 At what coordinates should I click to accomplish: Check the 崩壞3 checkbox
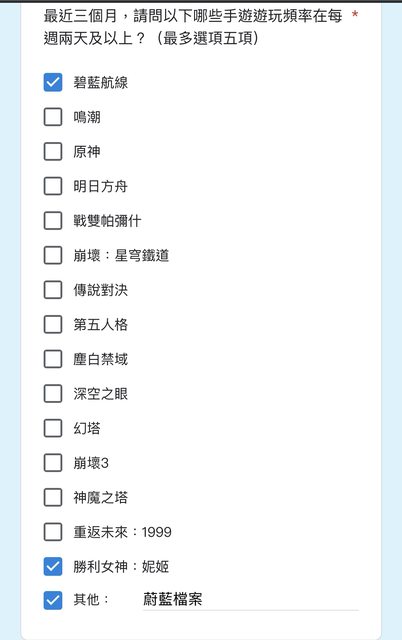[x=53, y=463]
